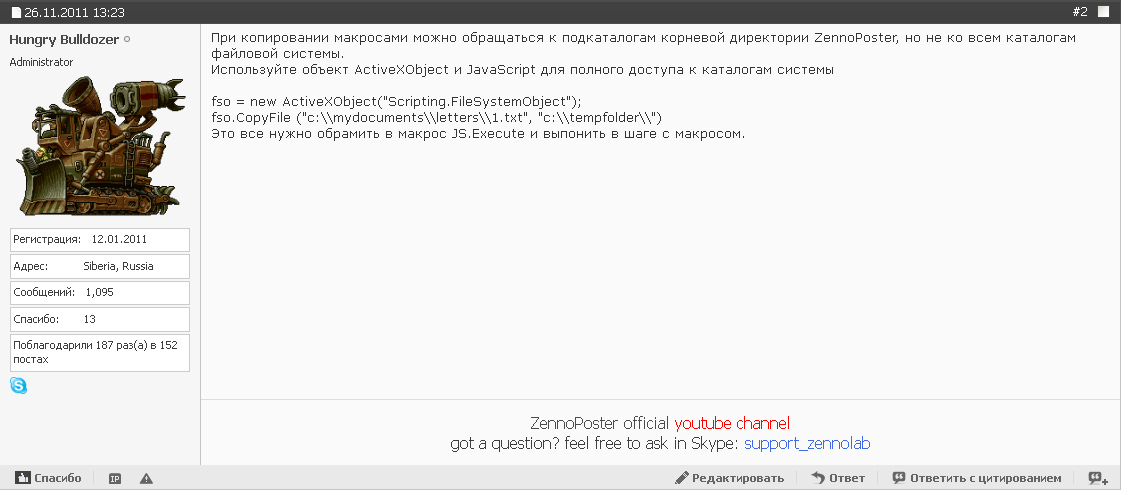Open the support_zennolab Skype link

point(814,443)
